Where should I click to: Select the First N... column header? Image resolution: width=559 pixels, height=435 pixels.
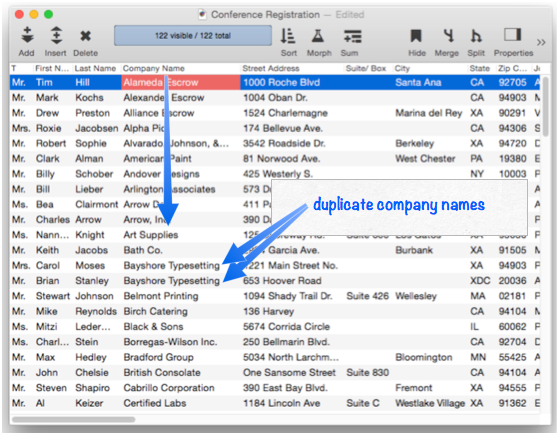[x=52, y=68]
